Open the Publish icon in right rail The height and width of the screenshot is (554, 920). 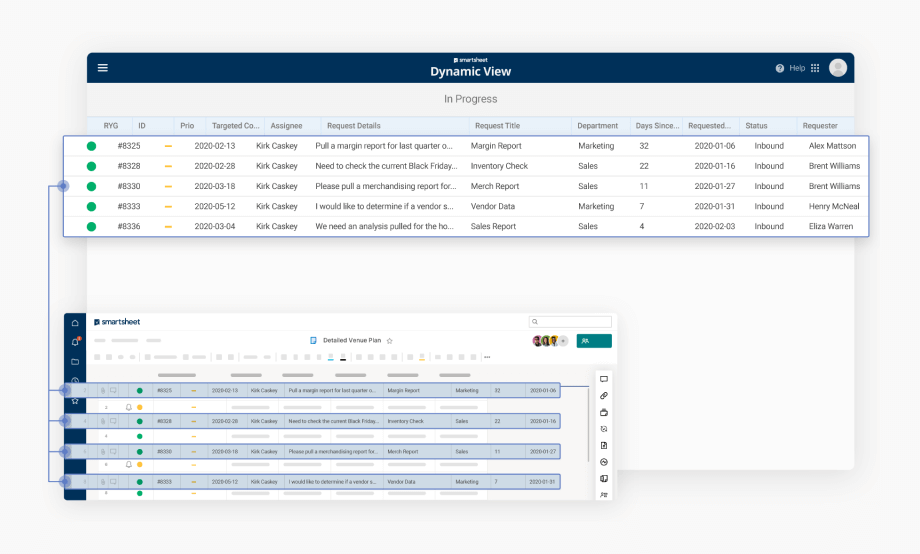[604, 445]
